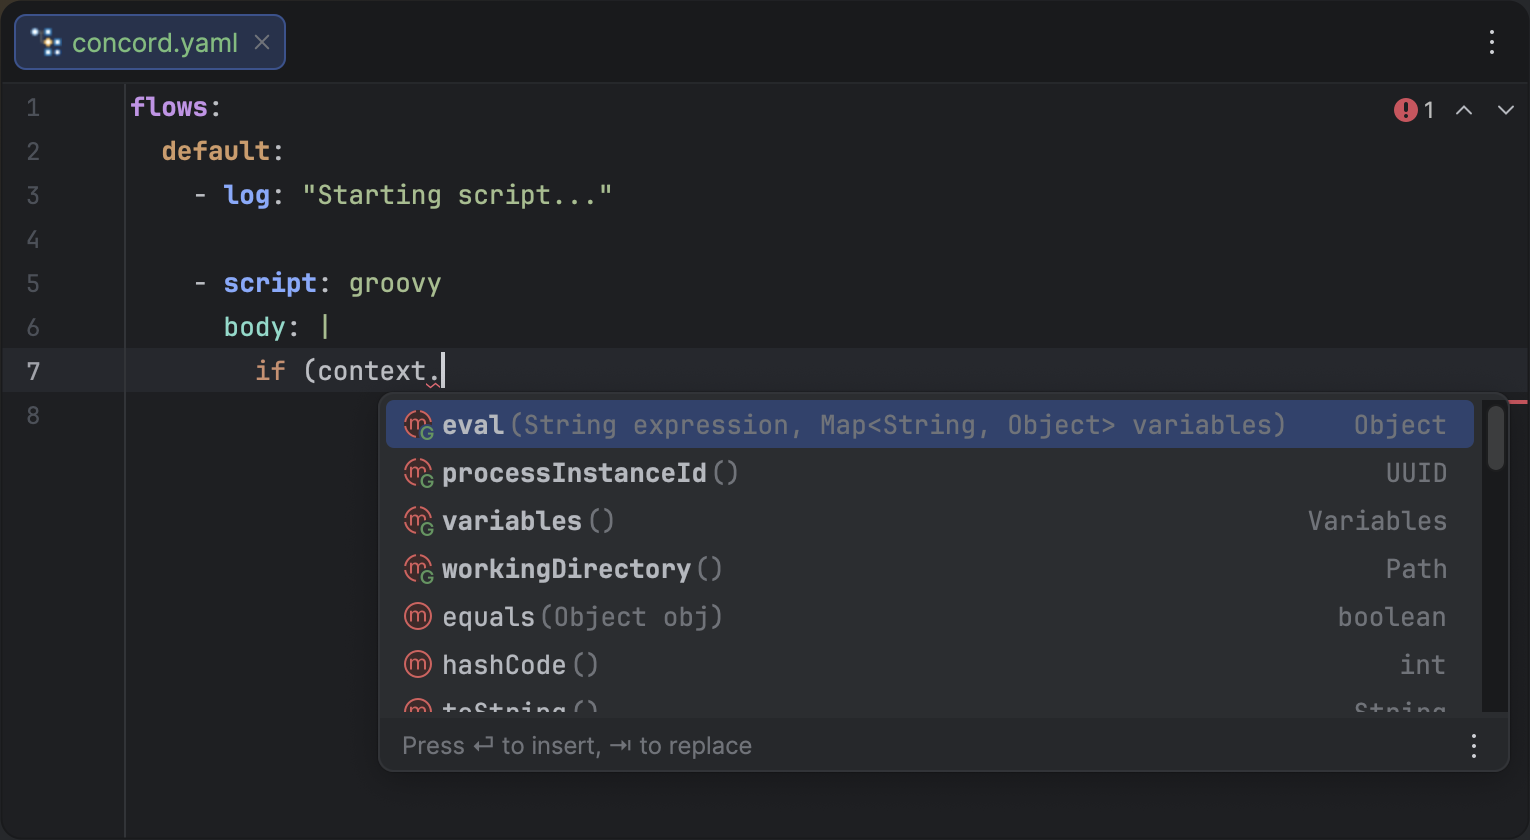Click line number 7 in the gutter
Viewport: 1530px width, 840px height.
pyautogui.click(x=33, y=370)
